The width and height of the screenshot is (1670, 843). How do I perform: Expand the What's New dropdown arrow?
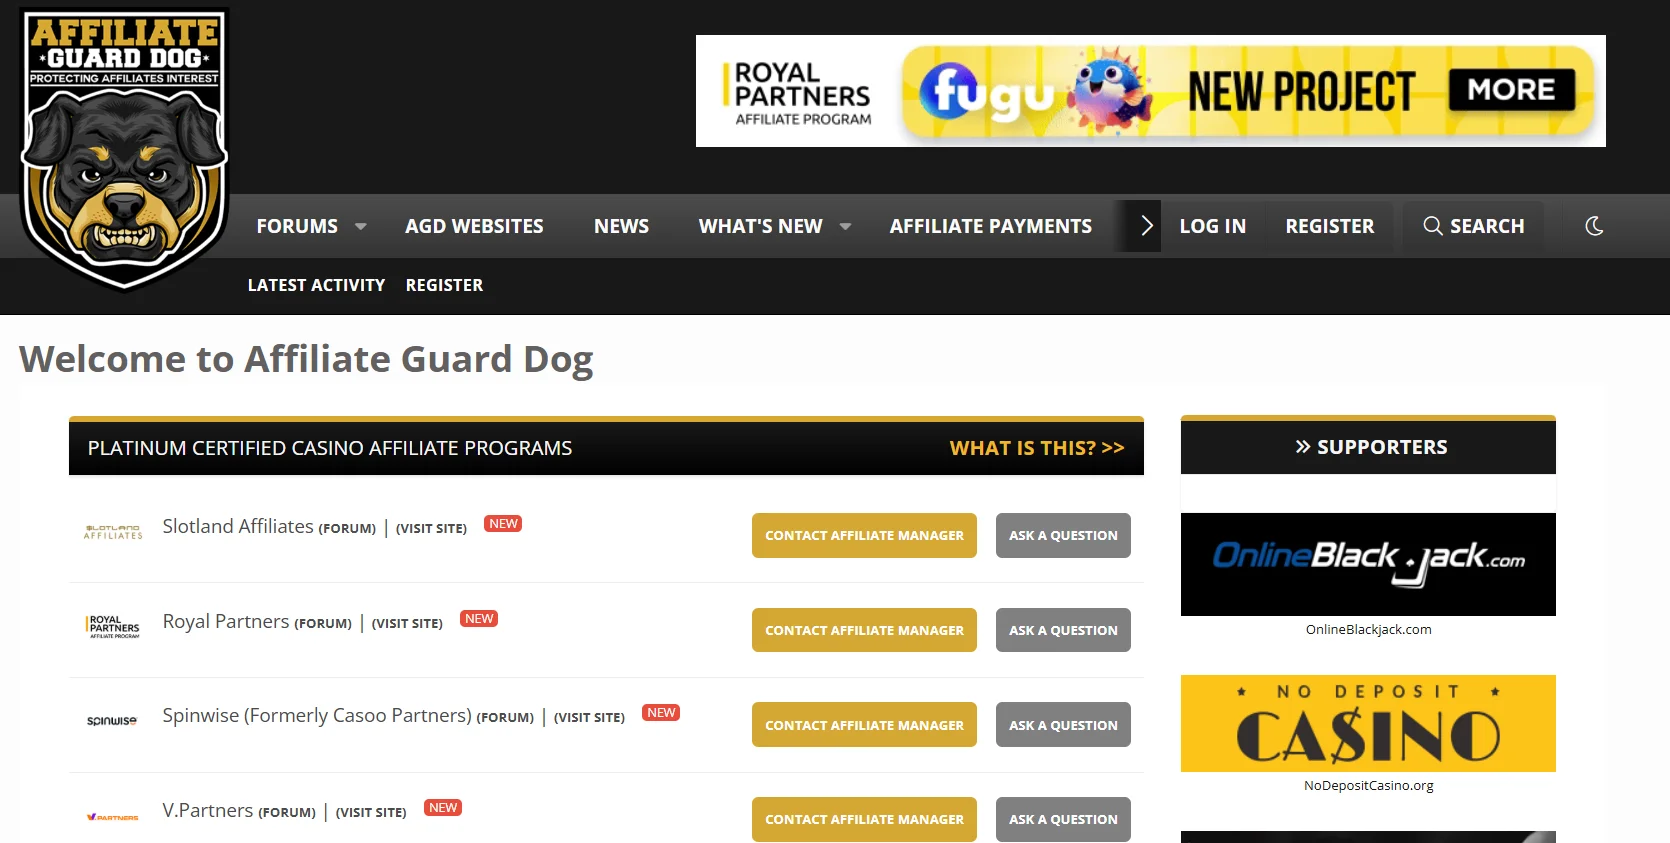[x=845, y=227]
